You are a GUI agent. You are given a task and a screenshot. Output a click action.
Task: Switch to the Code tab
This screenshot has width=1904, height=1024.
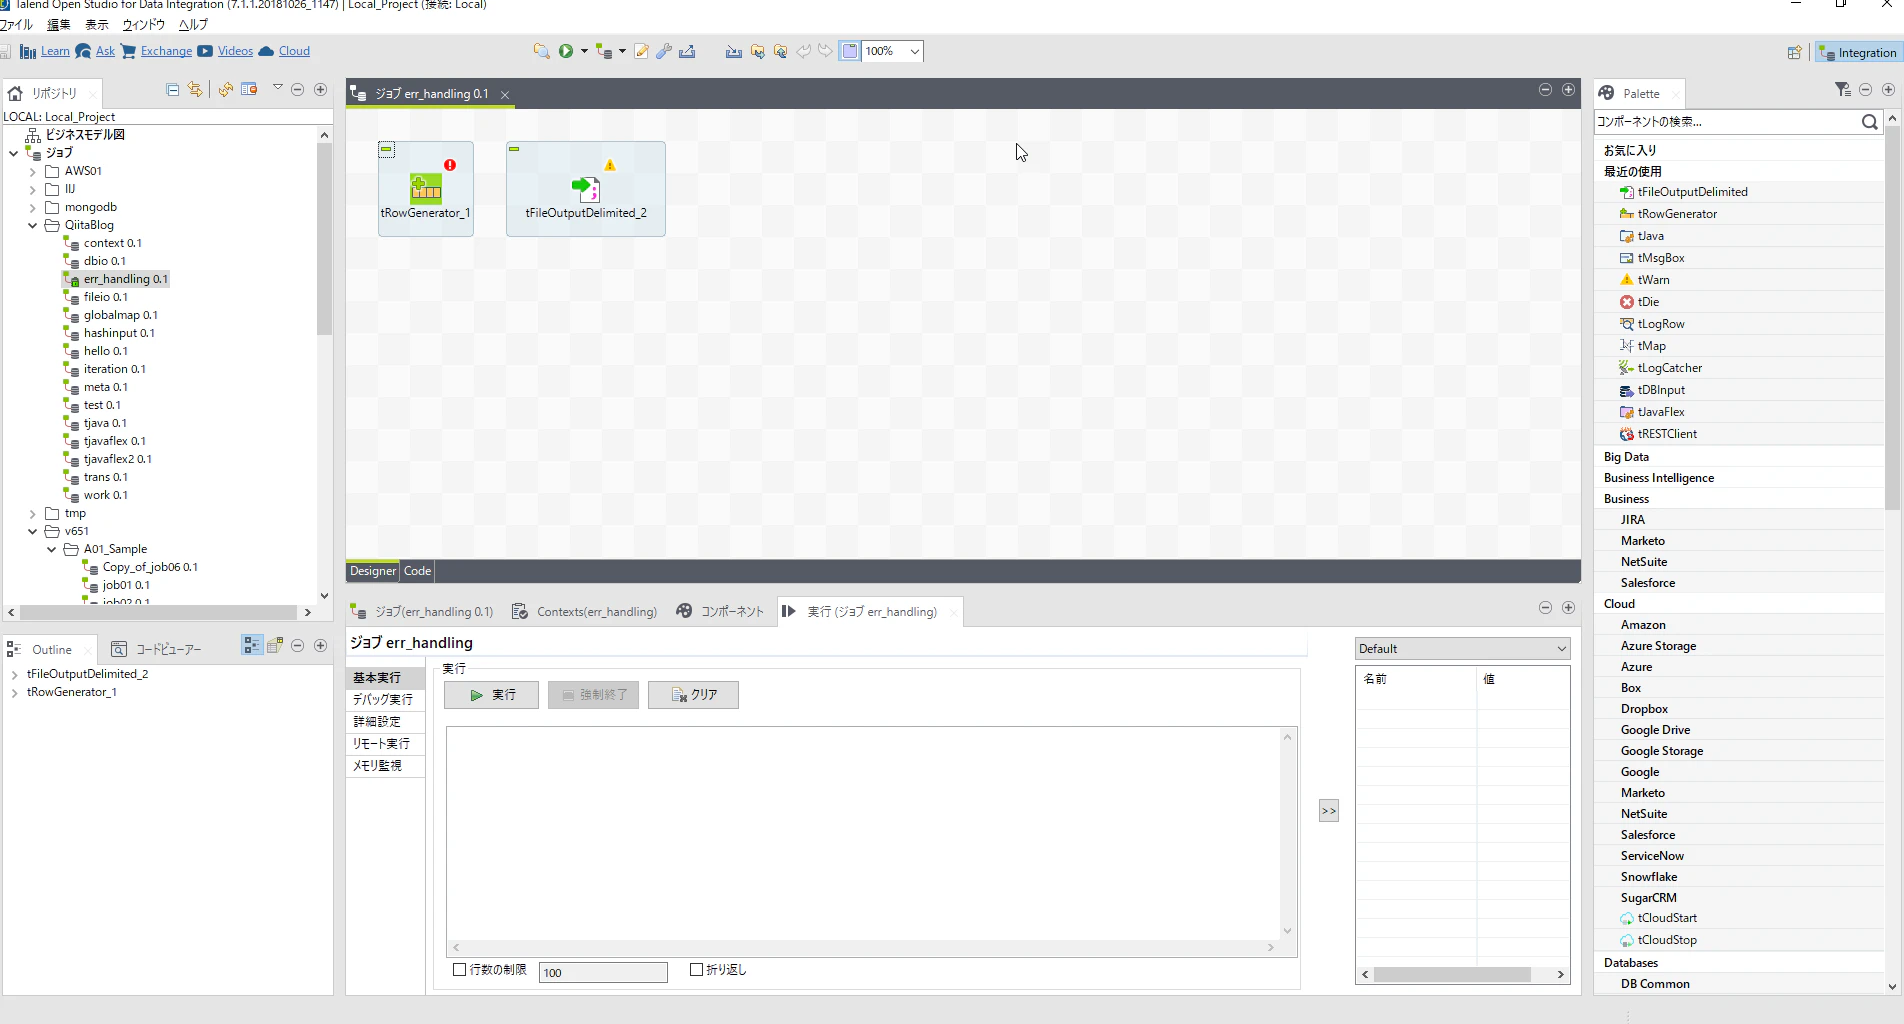coord(417,571)
